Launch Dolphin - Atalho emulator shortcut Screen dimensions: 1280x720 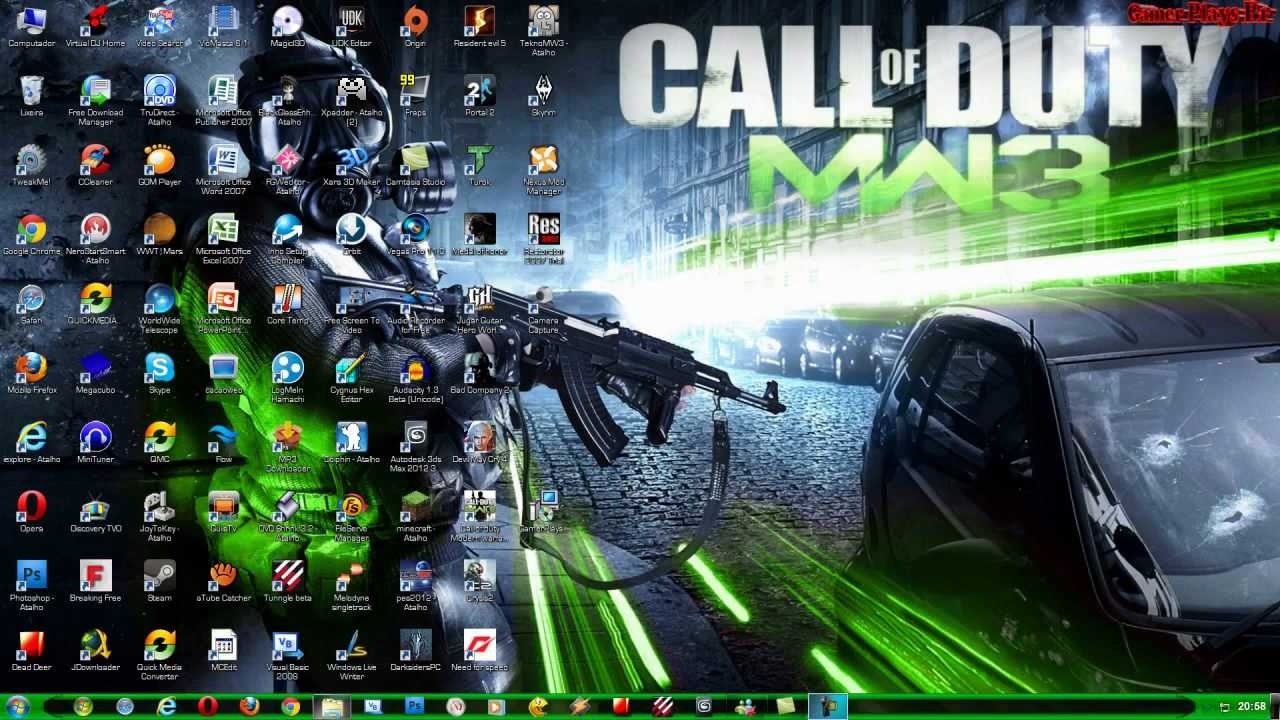(352, 443)
